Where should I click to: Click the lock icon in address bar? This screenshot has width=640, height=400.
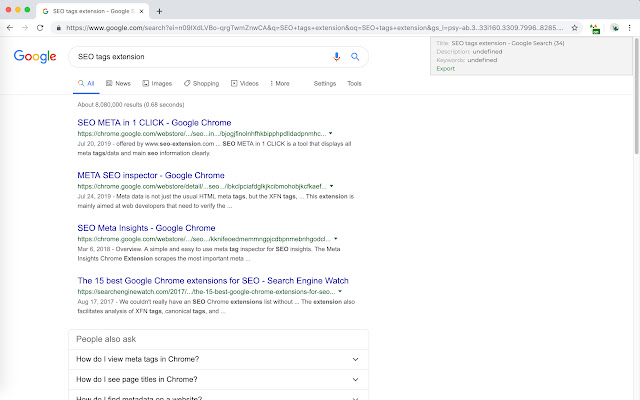tap(59, 28)
